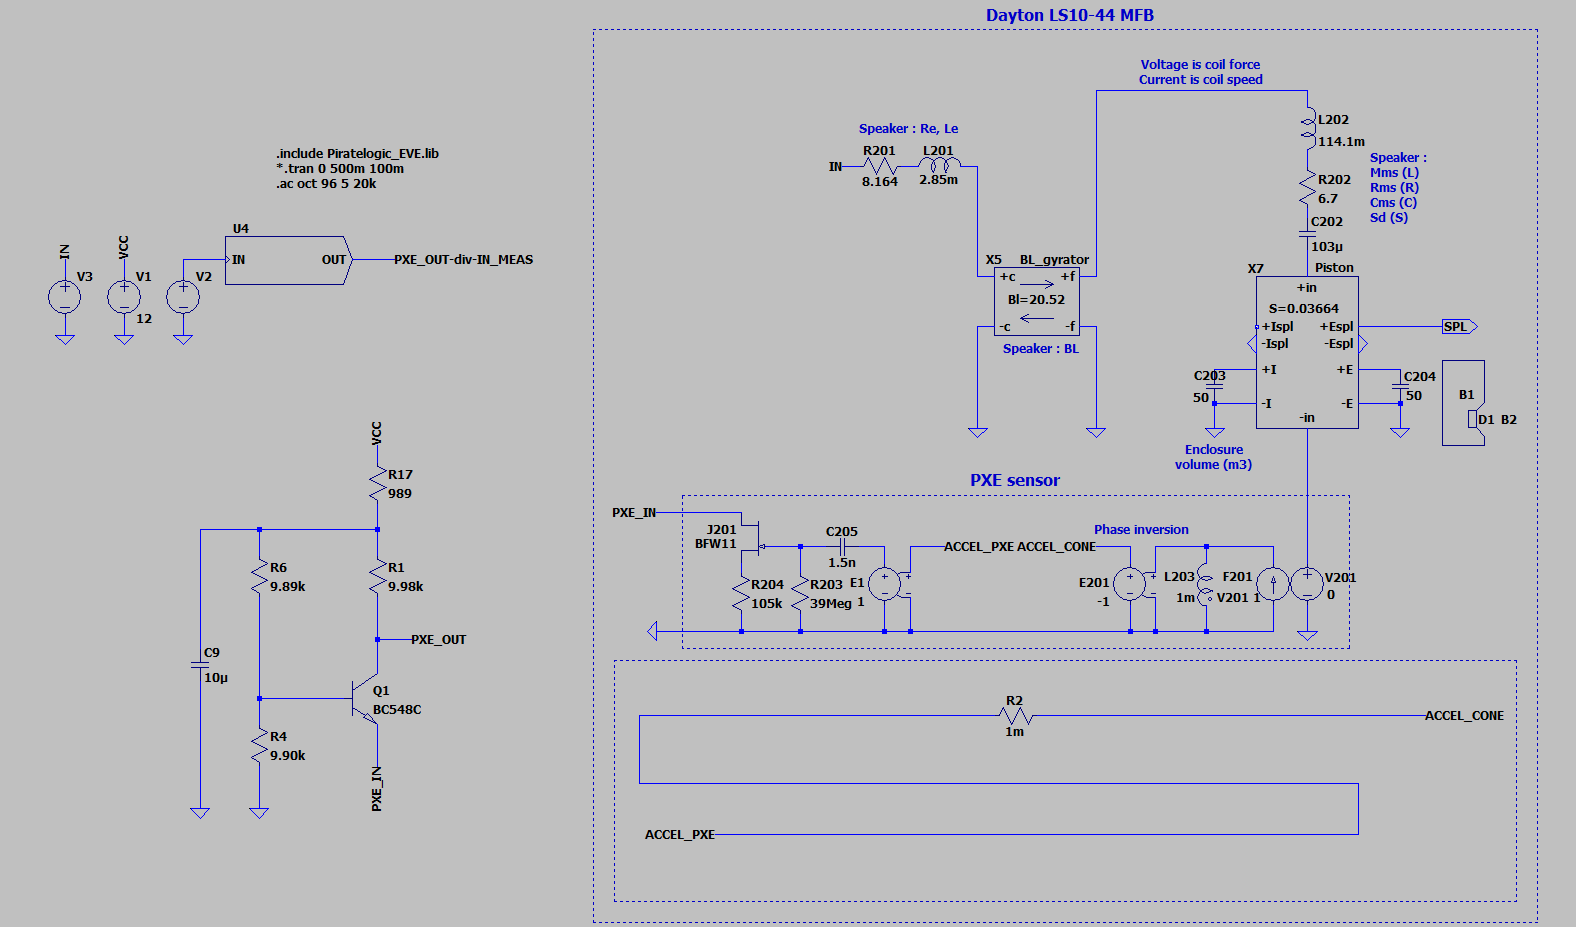1576x927 pixels.
Task: Select the F201 current source symbol
Action: (x=1273, y=584)
